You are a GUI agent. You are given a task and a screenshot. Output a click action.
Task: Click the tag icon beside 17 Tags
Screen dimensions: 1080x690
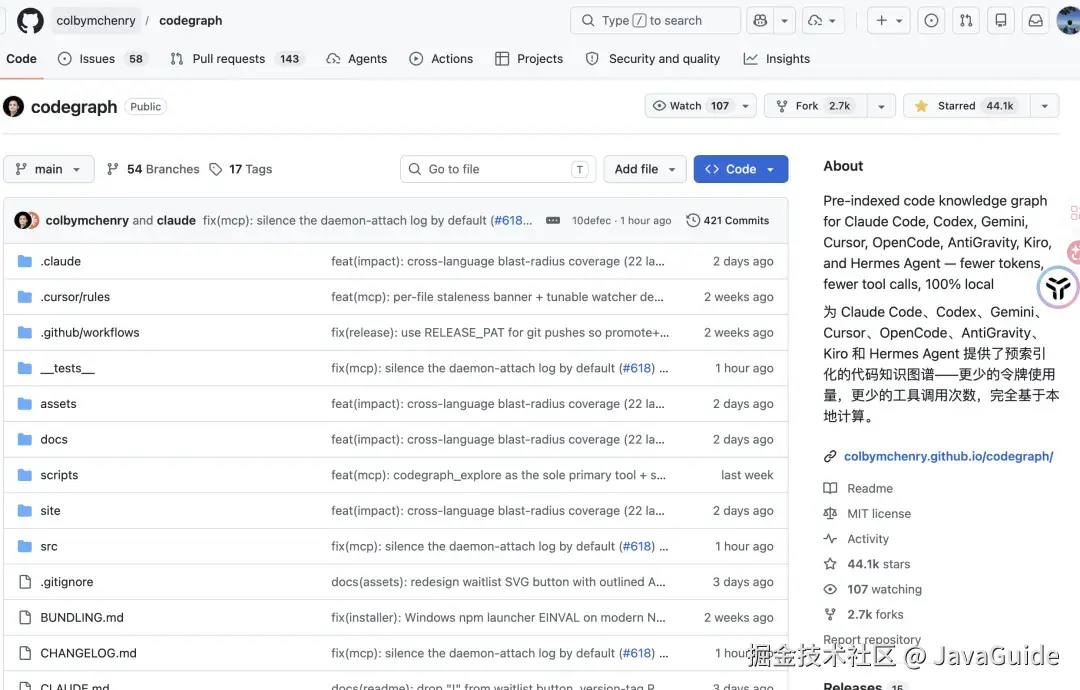(x=216, y=169)
